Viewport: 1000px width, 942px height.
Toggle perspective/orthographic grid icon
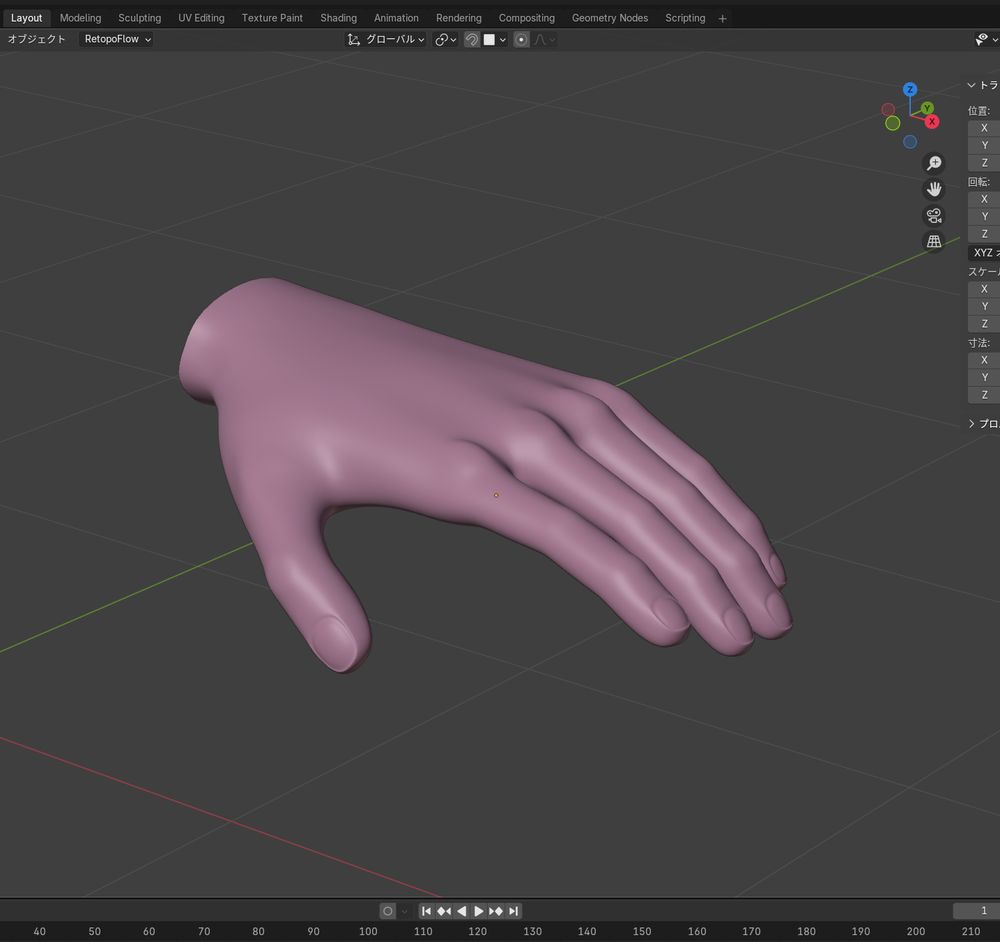click(x=934, y=241)
